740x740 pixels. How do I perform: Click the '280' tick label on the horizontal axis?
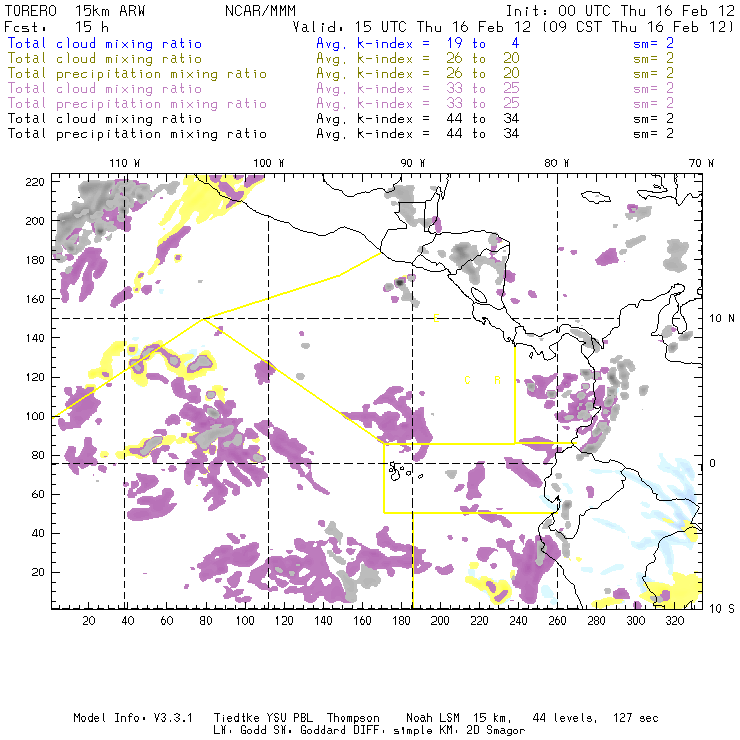coord(597,621)
